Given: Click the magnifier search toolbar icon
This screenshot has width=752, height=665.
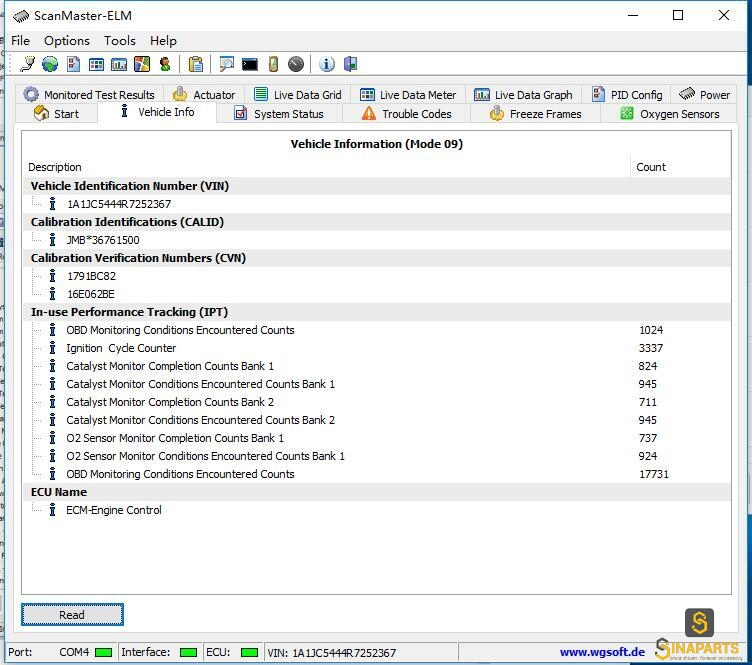Looking at the screenshot, I should tap(226, 64).
